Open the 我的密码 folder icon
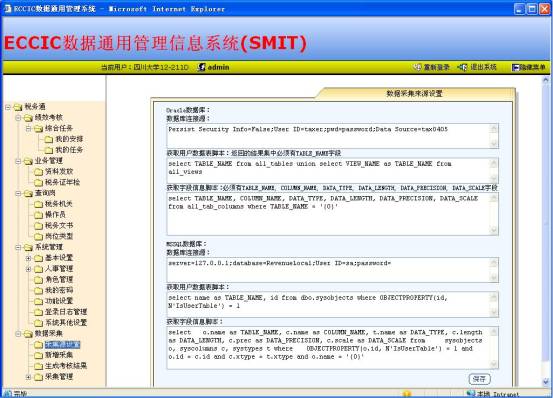The width and height of the screenshot is (553, 398). (38, 290)
